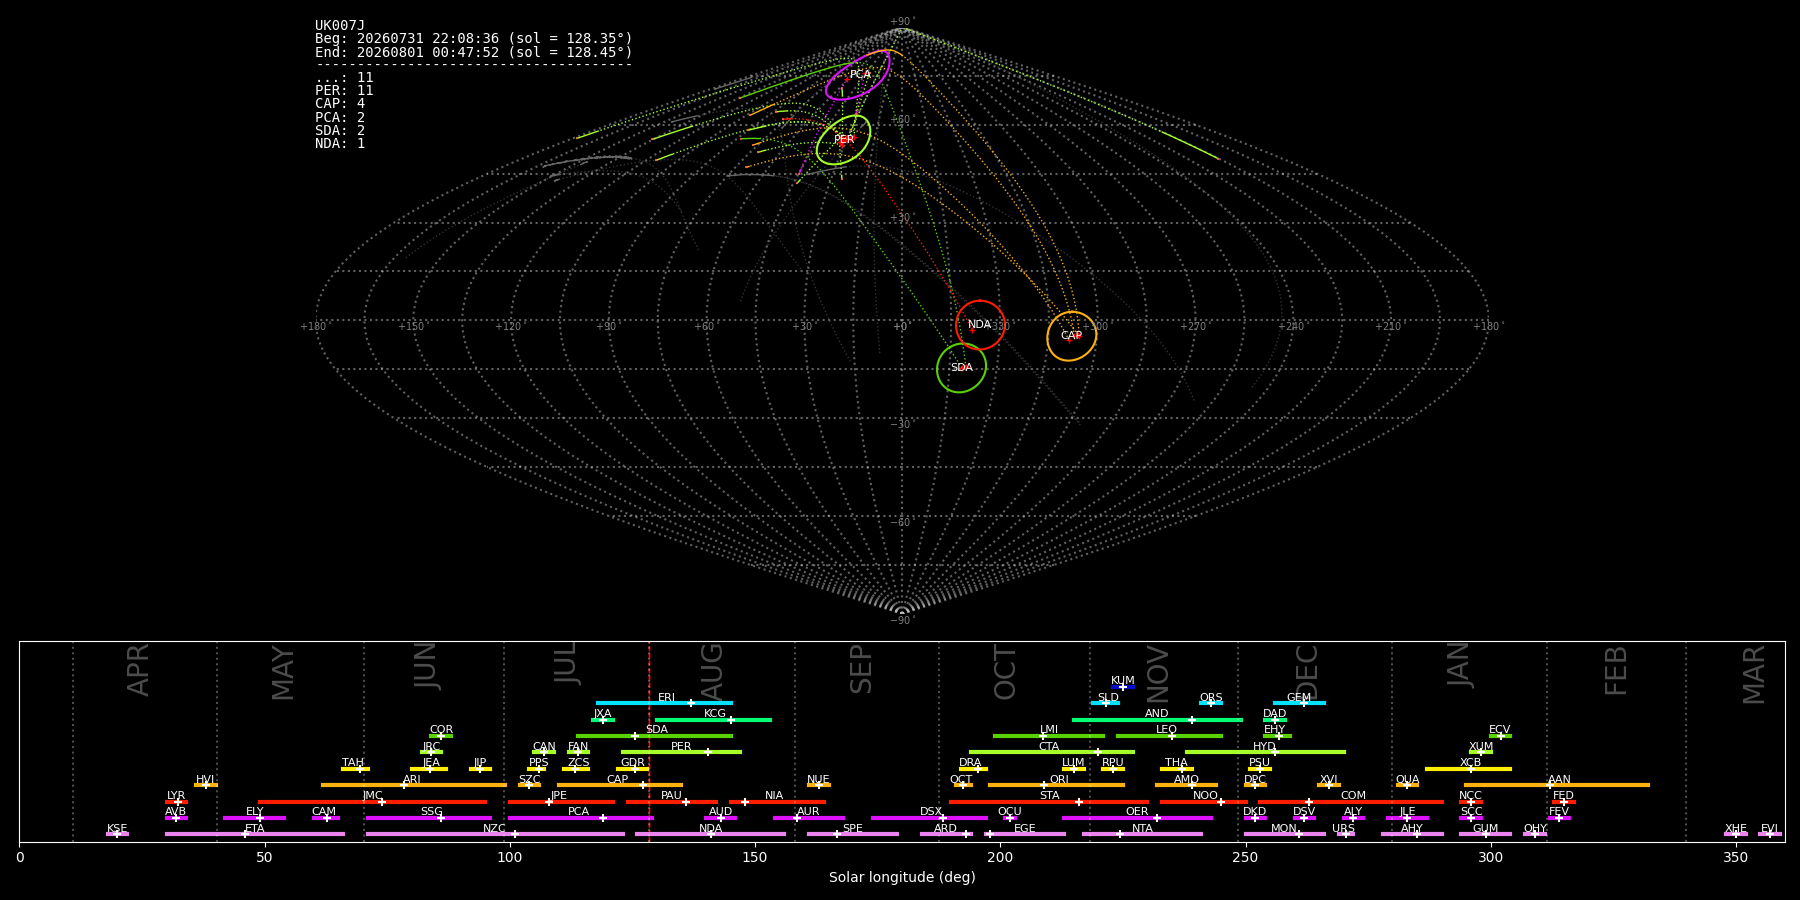1800x900 pixels.
Task: Select the orange CAP radiant circle on the map
Action: pyautogui.click(x=1072, y=336)
